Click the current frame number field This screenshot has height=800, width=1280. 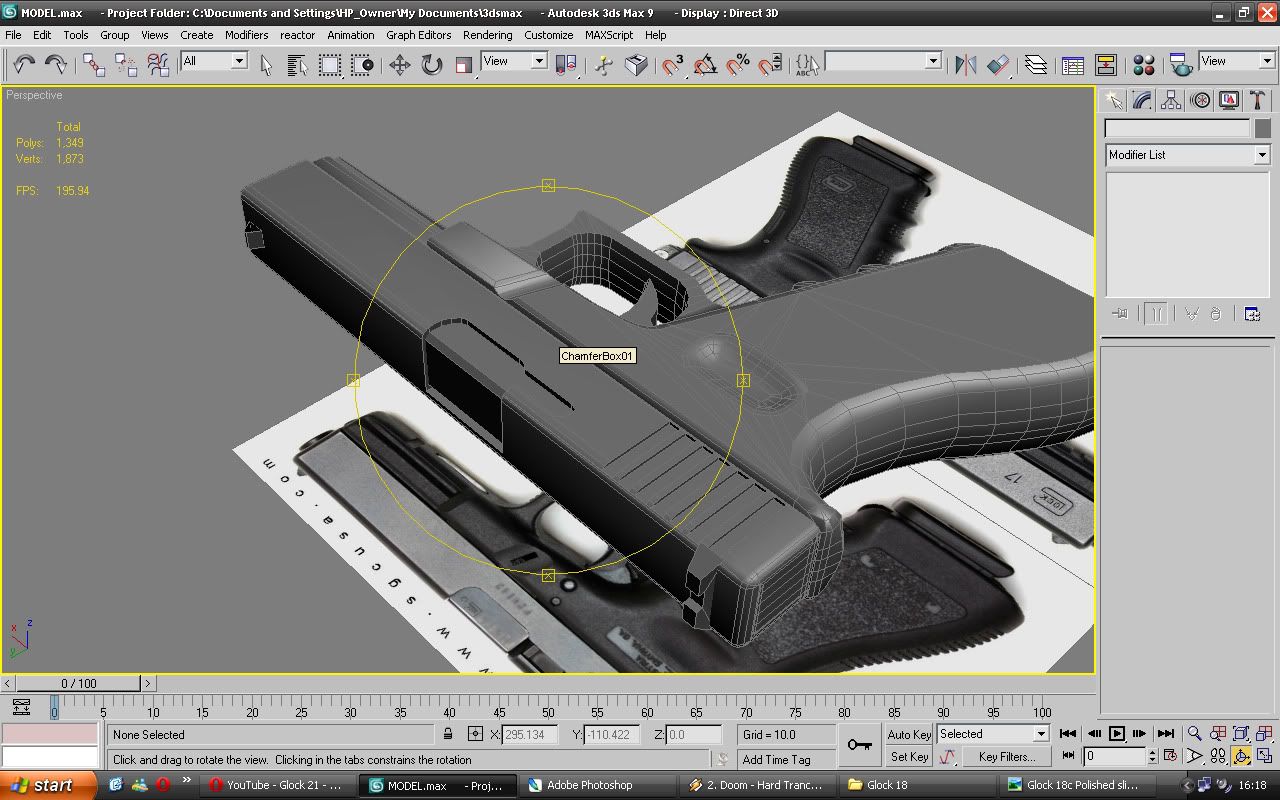click(x=1115, y=756)
